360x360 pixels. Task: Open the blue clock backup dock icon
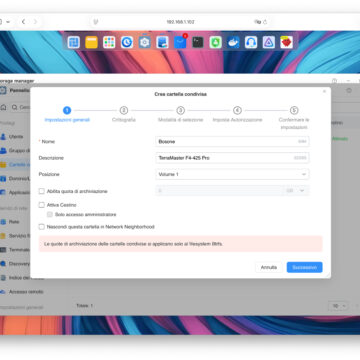(127, 42)
